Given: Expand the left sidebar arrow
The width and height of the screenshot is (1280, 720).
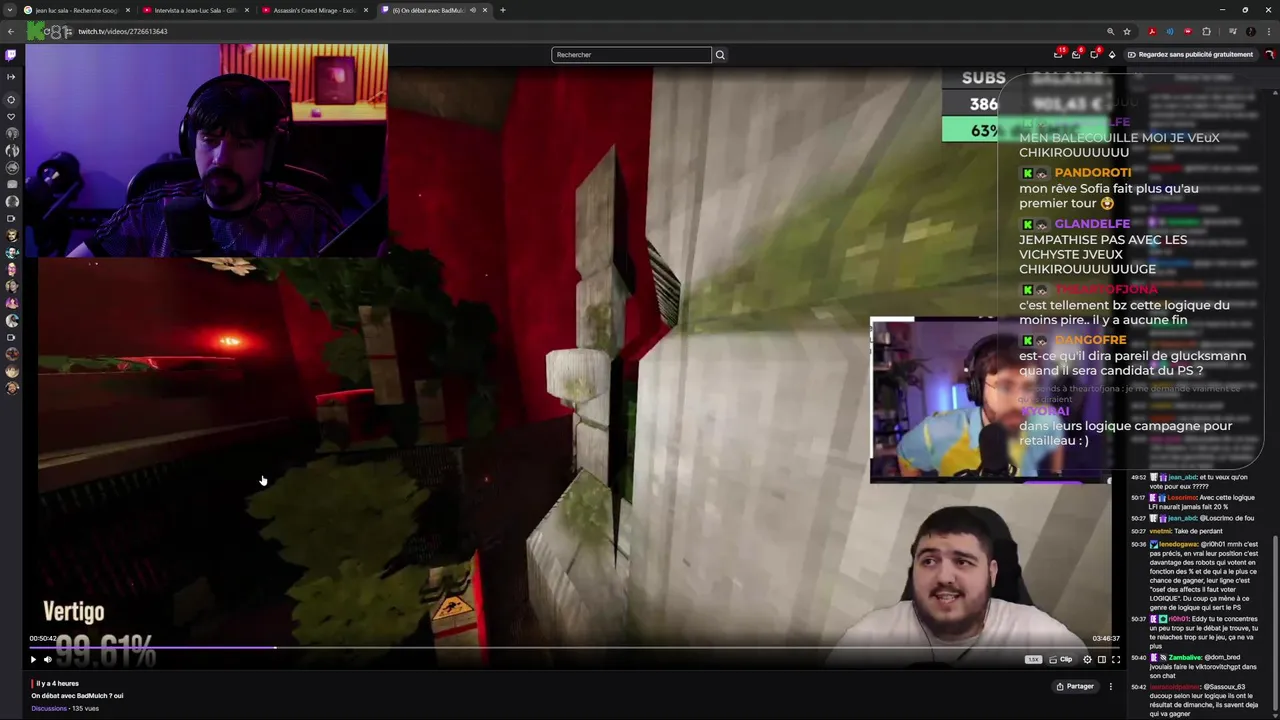Looking at the screenshot, I should point(11,77).
